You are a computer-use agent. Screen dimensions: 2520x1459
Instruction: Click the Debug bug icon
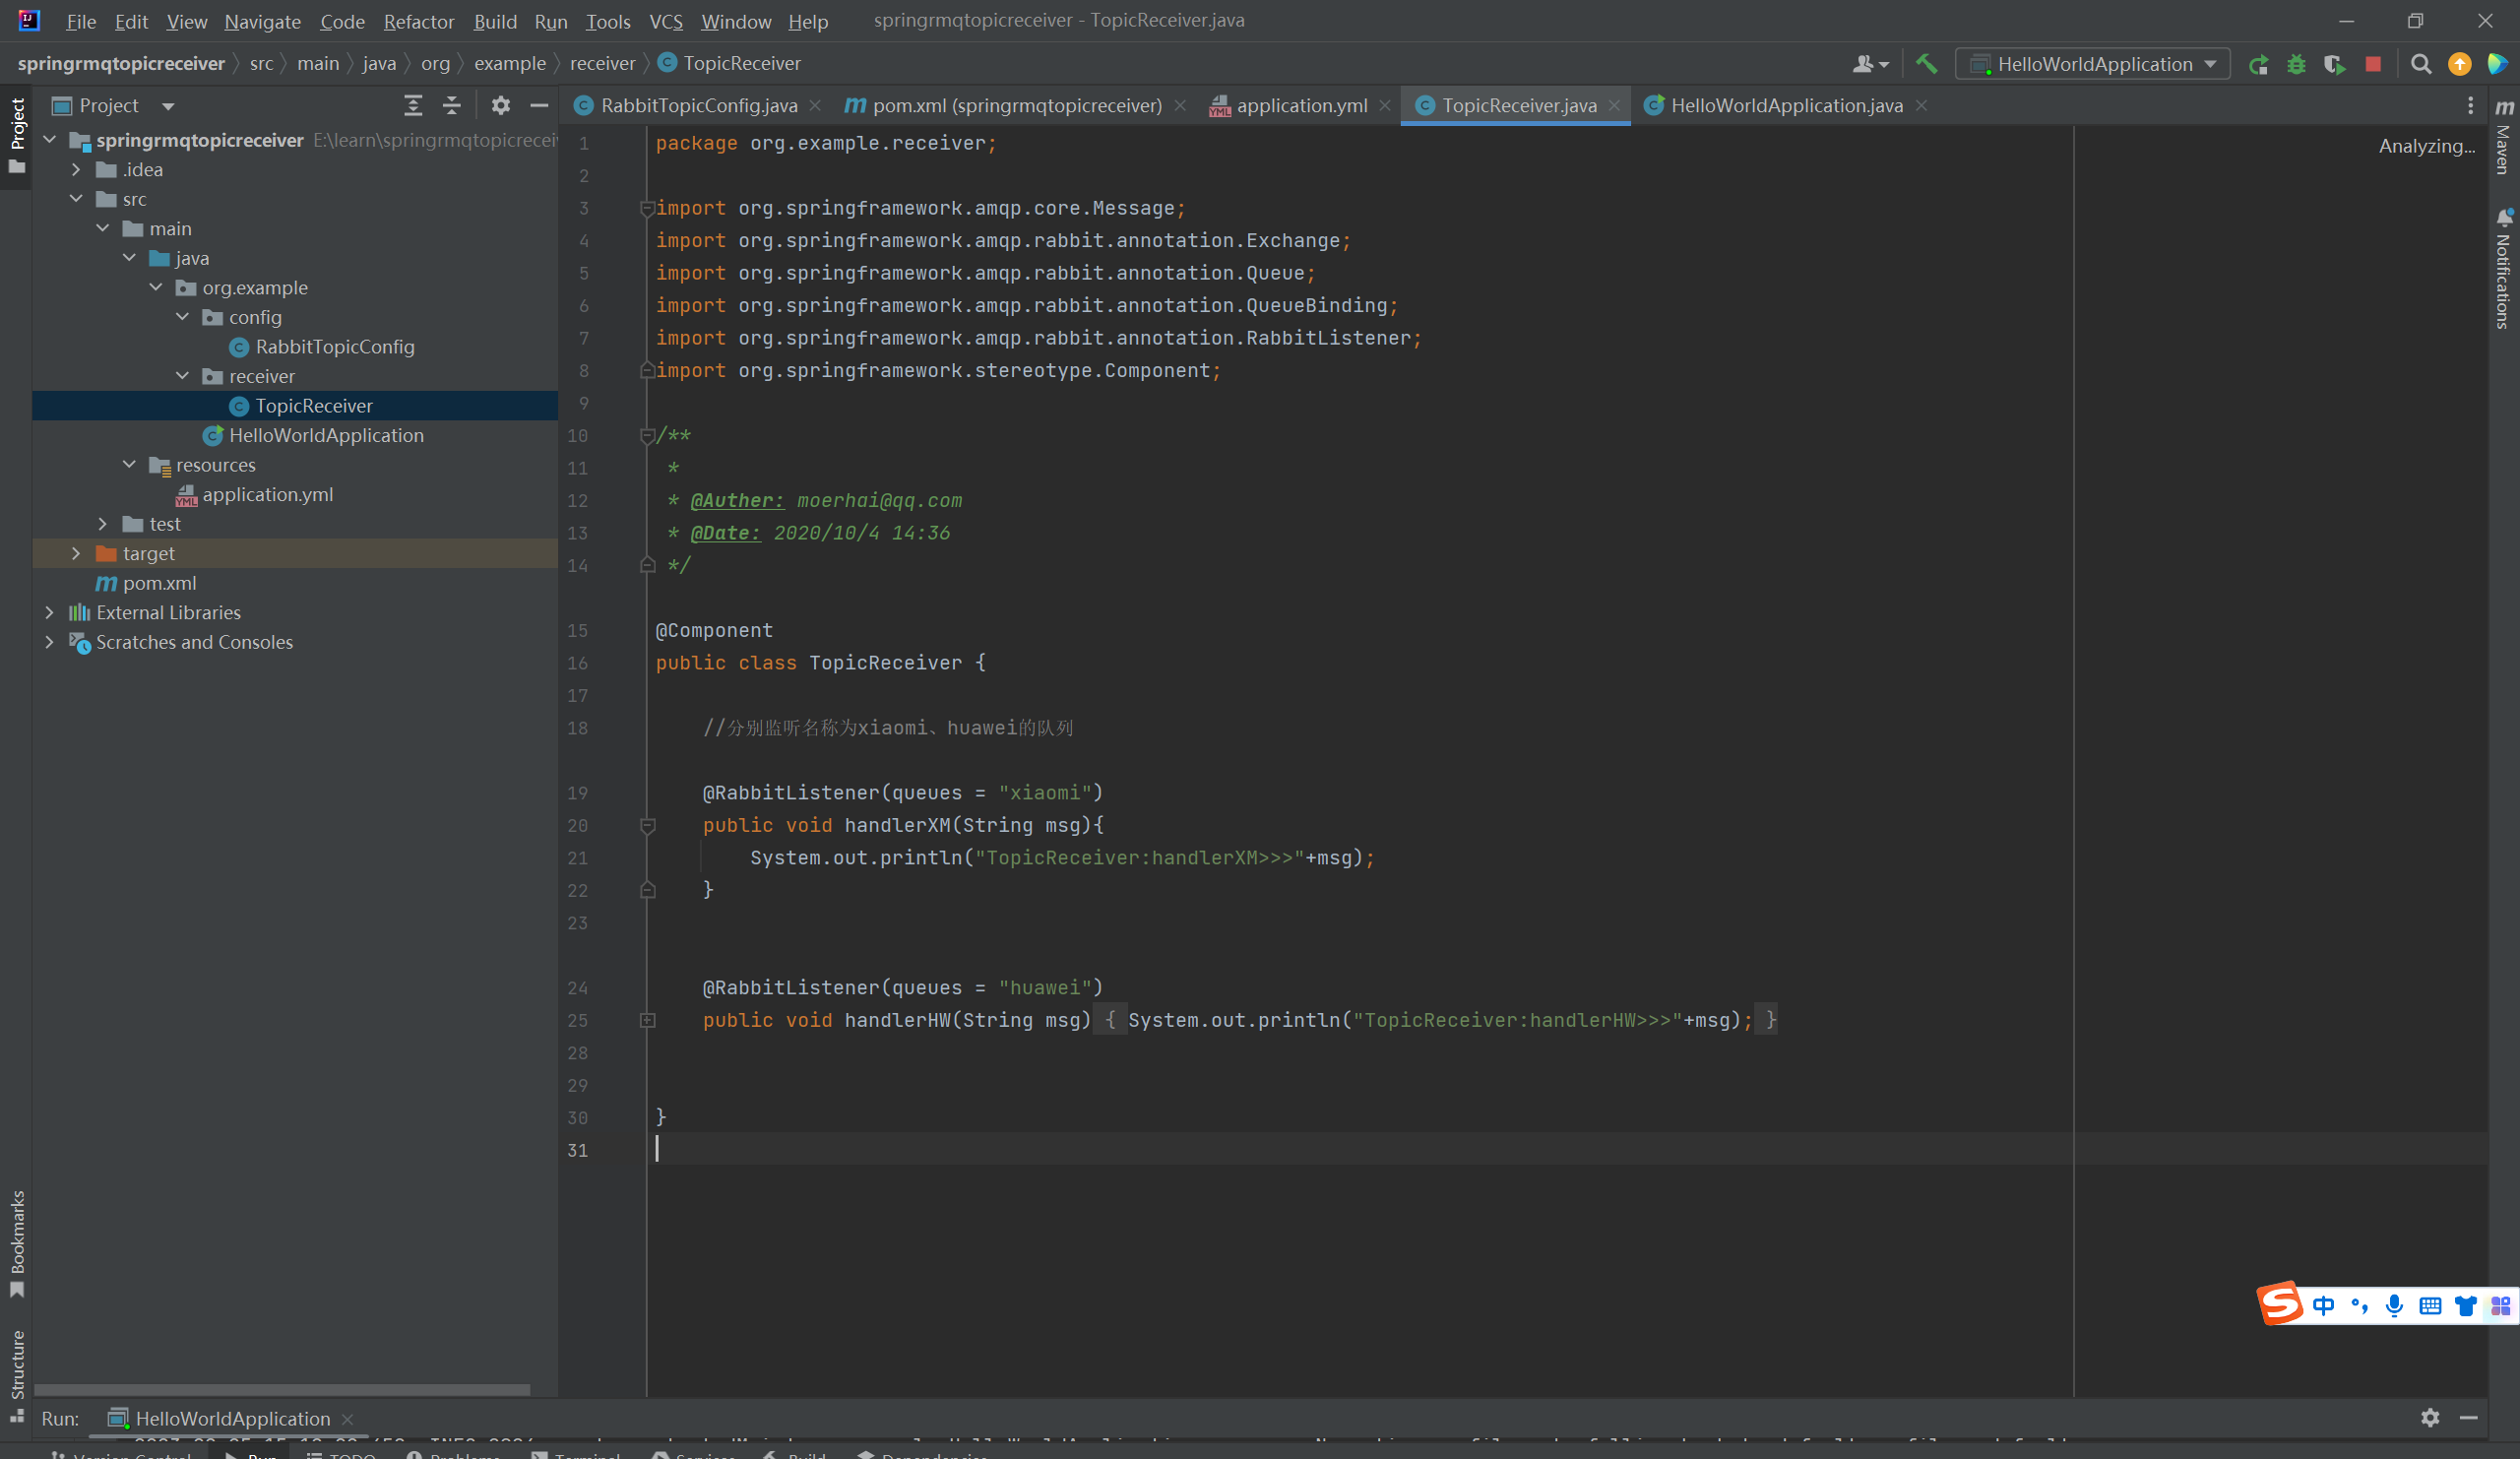(x=2296, y=65)
